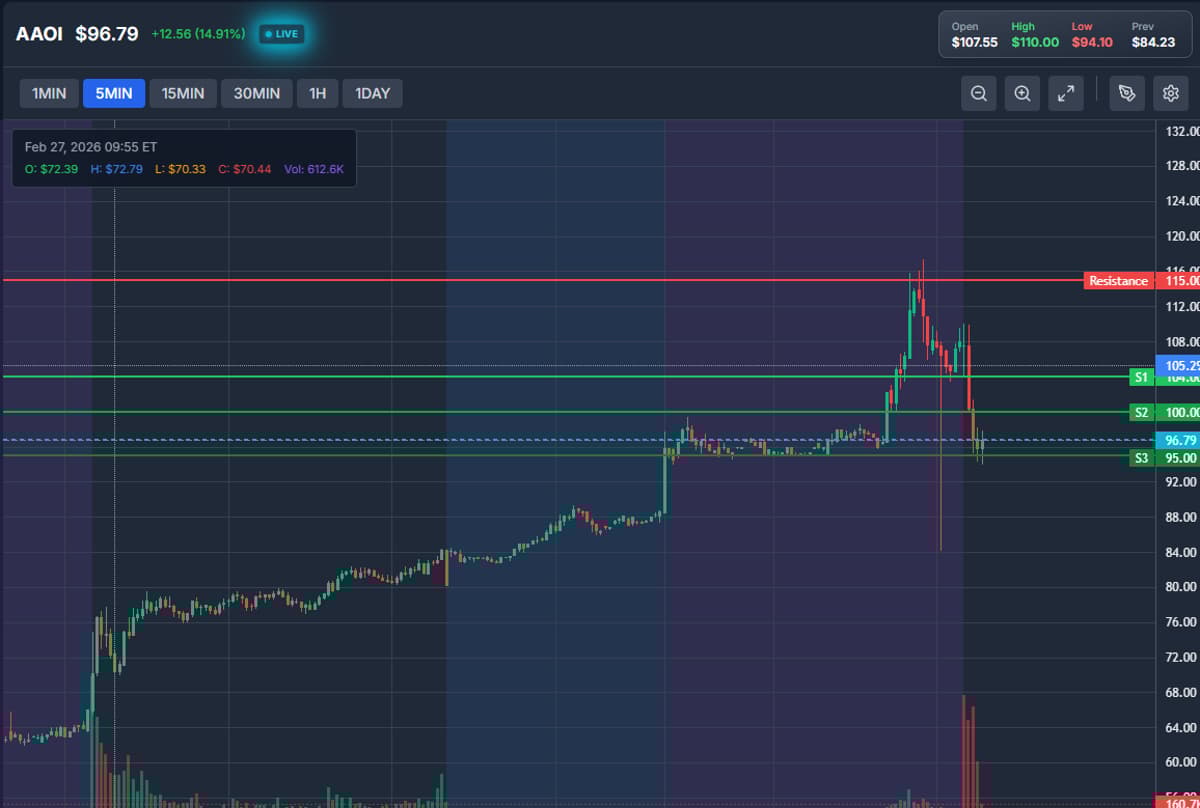The height and width of the screenshot is (808, 1200).
Task: Open the 1DAY chart view
Action: click(x=372, y=93)
